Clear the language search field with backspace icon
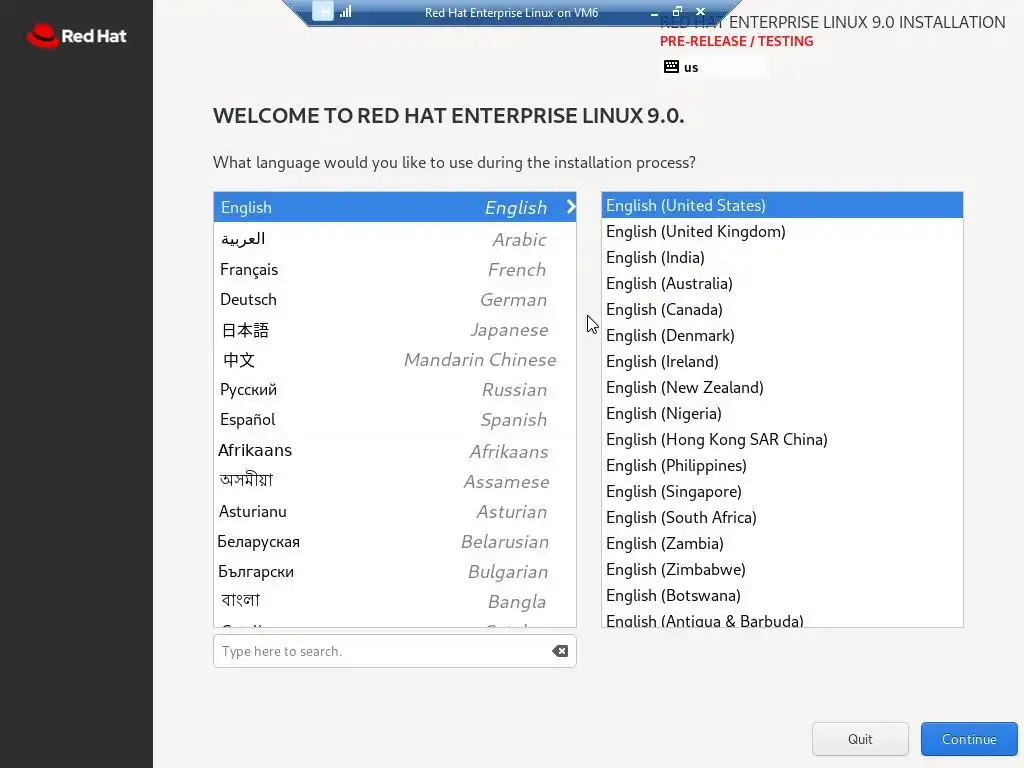The image size is (1024, 768). [560, 651]
